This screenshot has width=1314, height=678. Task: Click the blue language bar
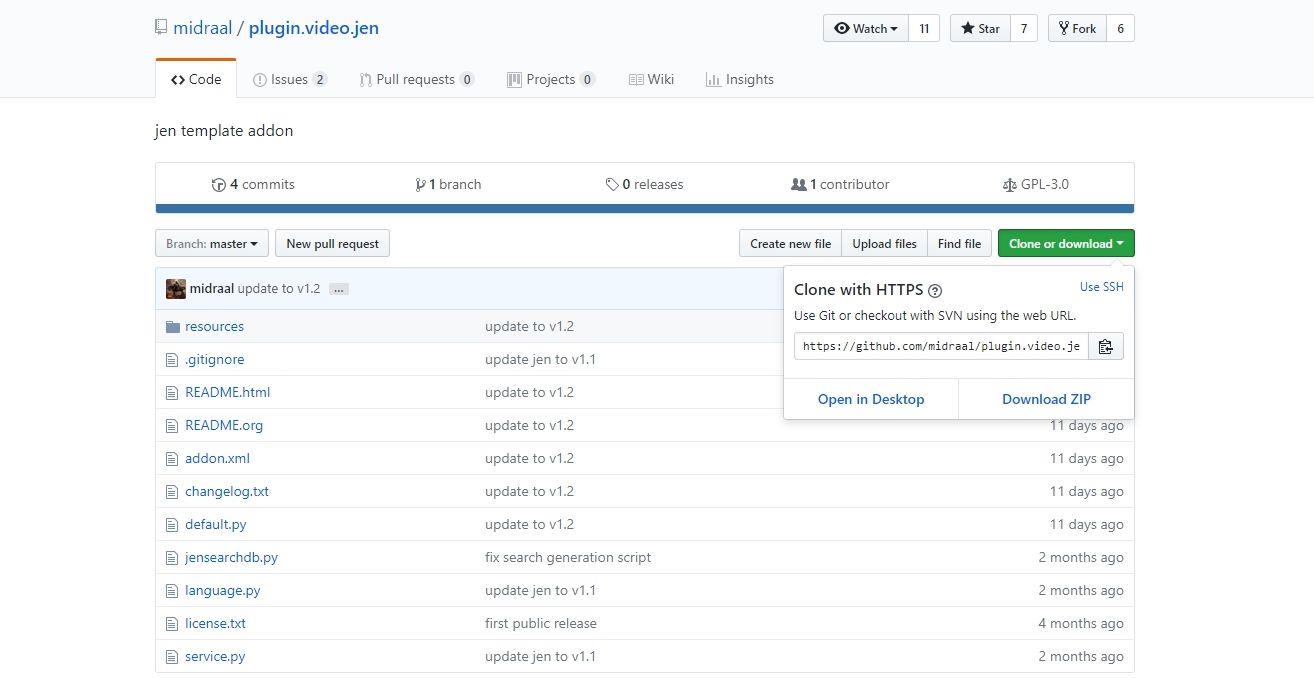click(x=644, y=209)
